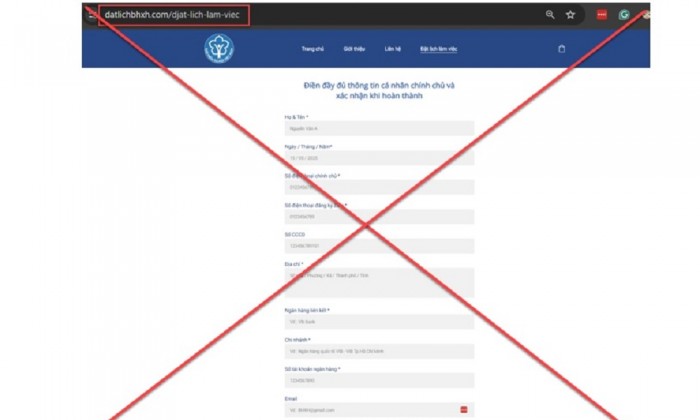Click the site info icon beside URL
The width and height of the screenshot is (700, 420).
coord(91,15)
